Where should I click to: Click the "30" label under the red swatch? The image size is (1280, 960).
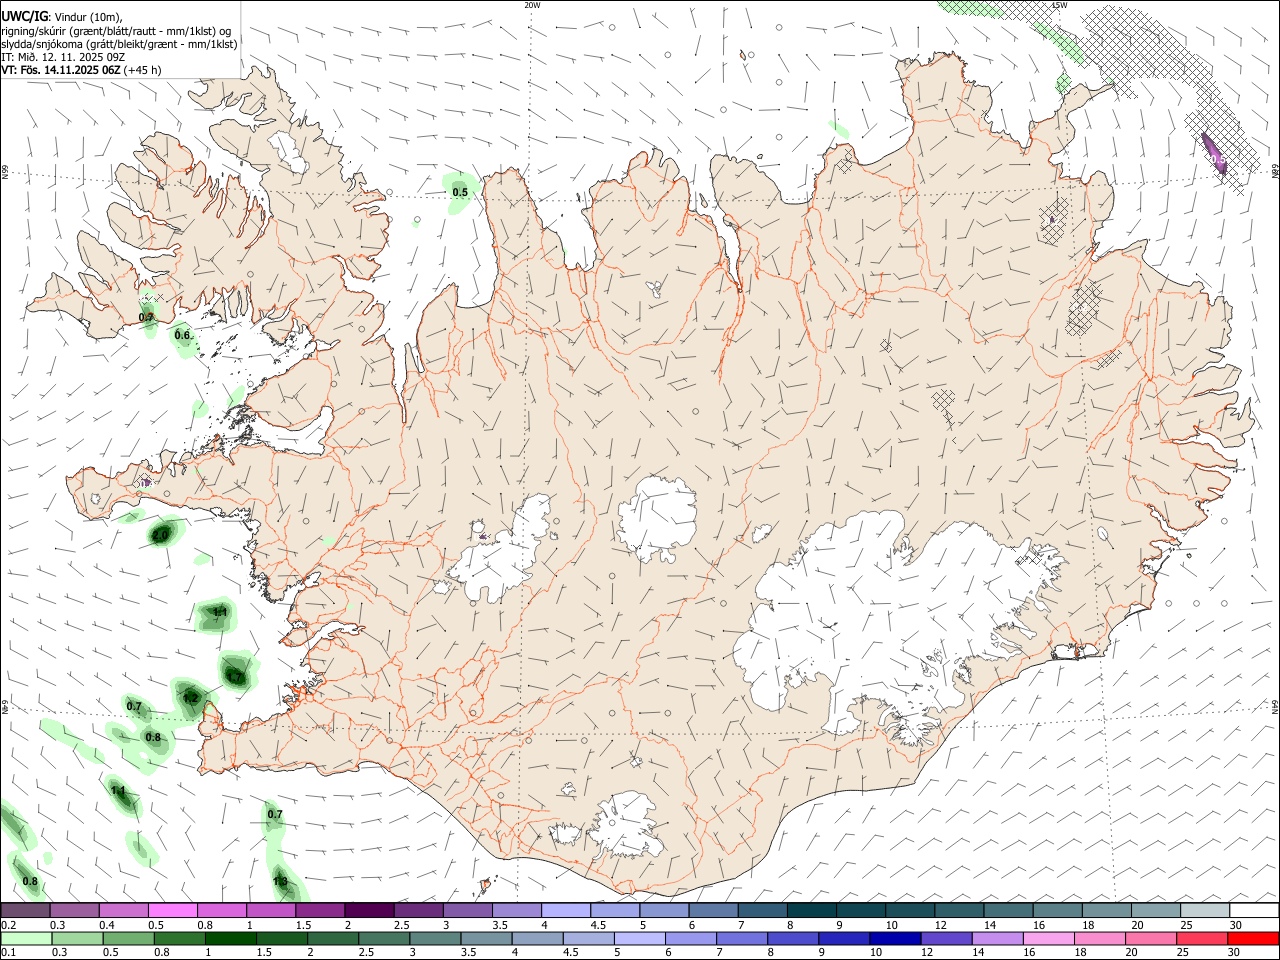(1236, 954)
